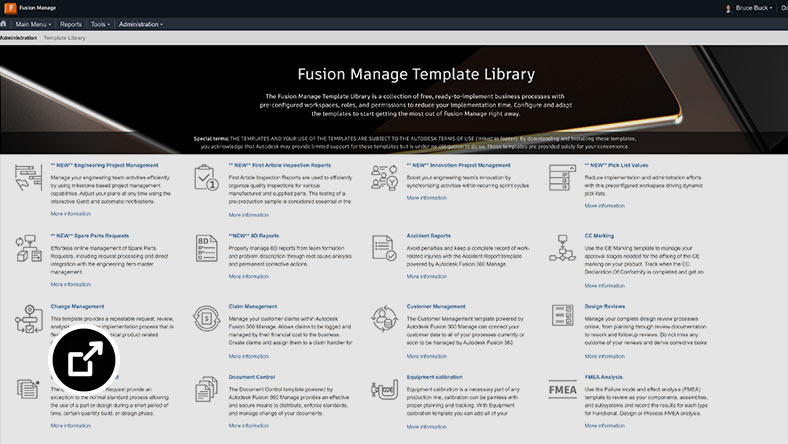Expand the Main Menu dropdown

(35, 23)
